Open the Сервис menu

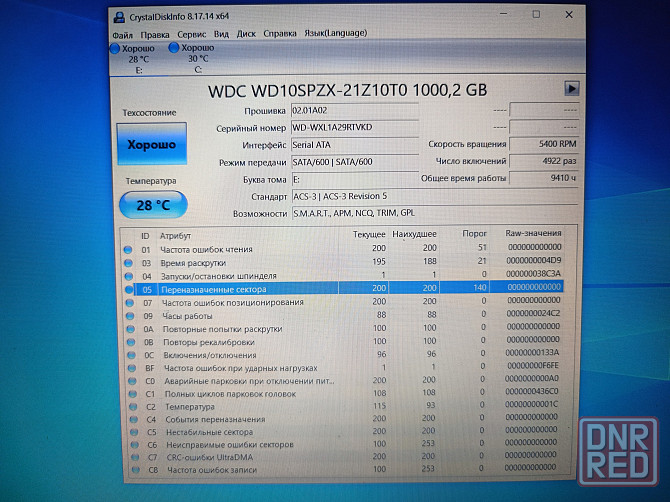[x=191, y=34]
